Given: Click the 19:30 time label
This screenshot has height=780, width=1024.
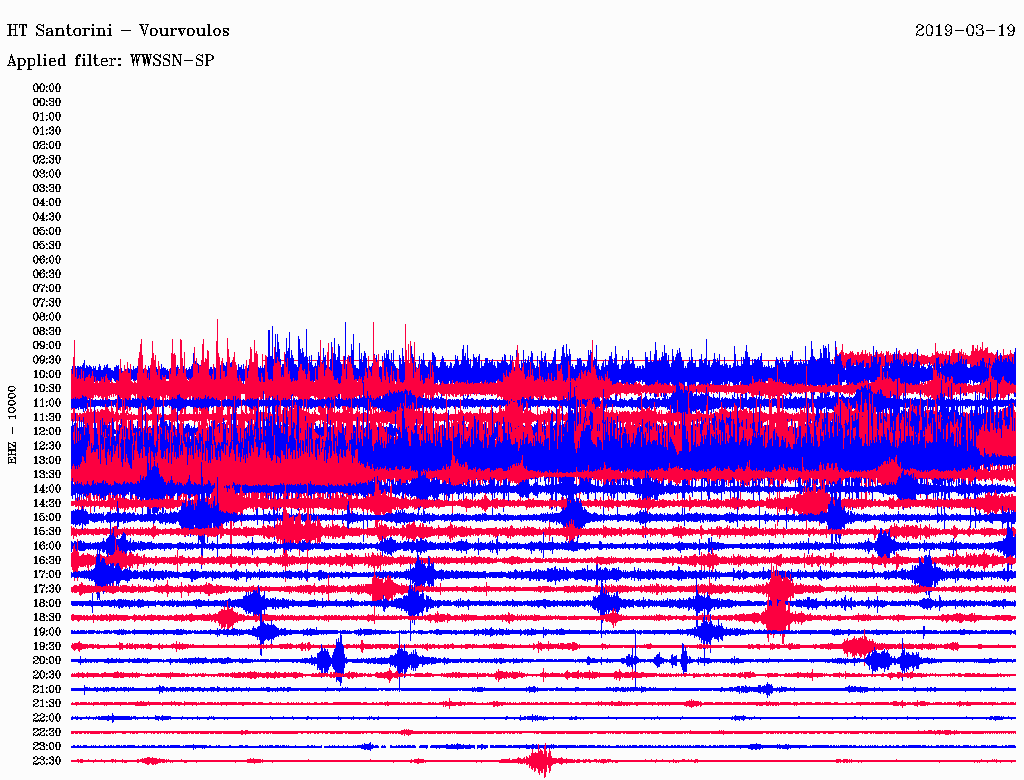Looking at the screenshot, I should pyautogui.click(x=47, y=646).
